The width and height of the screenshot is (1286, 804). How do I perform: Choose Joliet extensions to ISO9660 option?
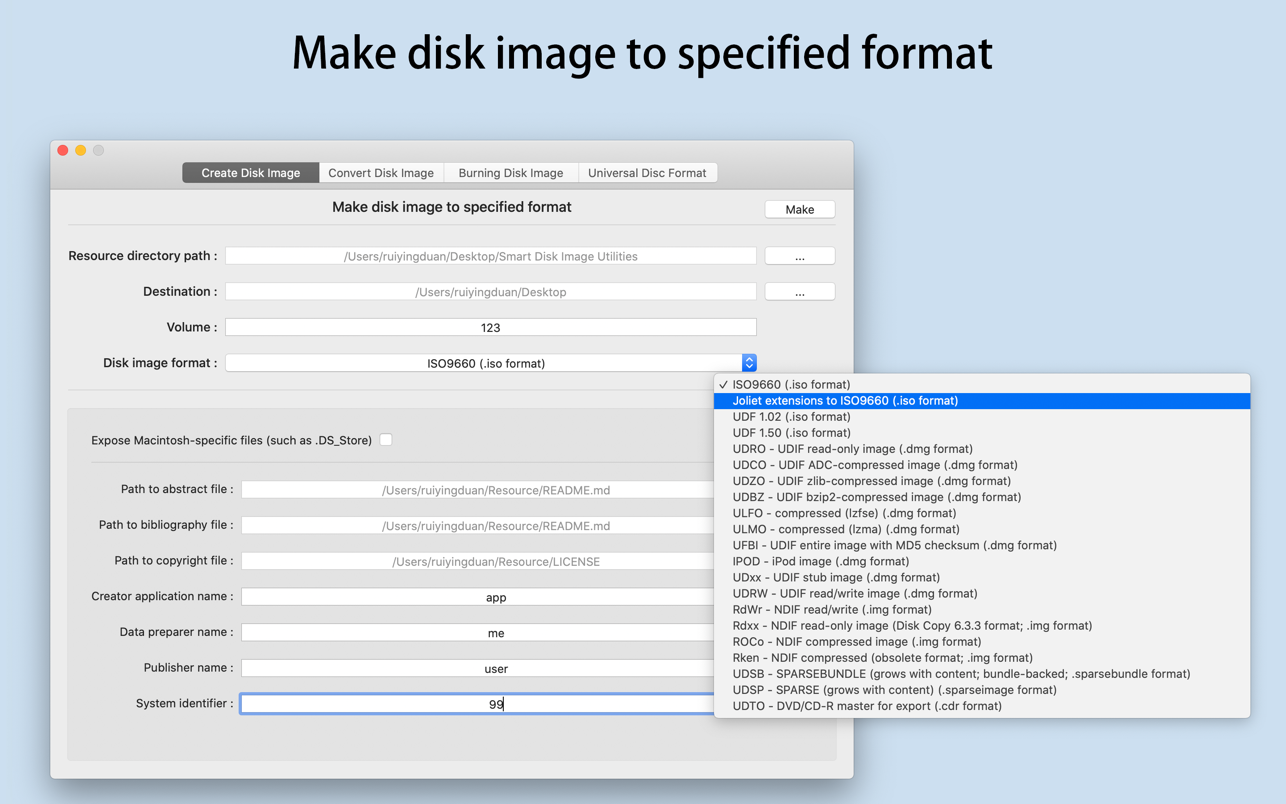[845, 401]
